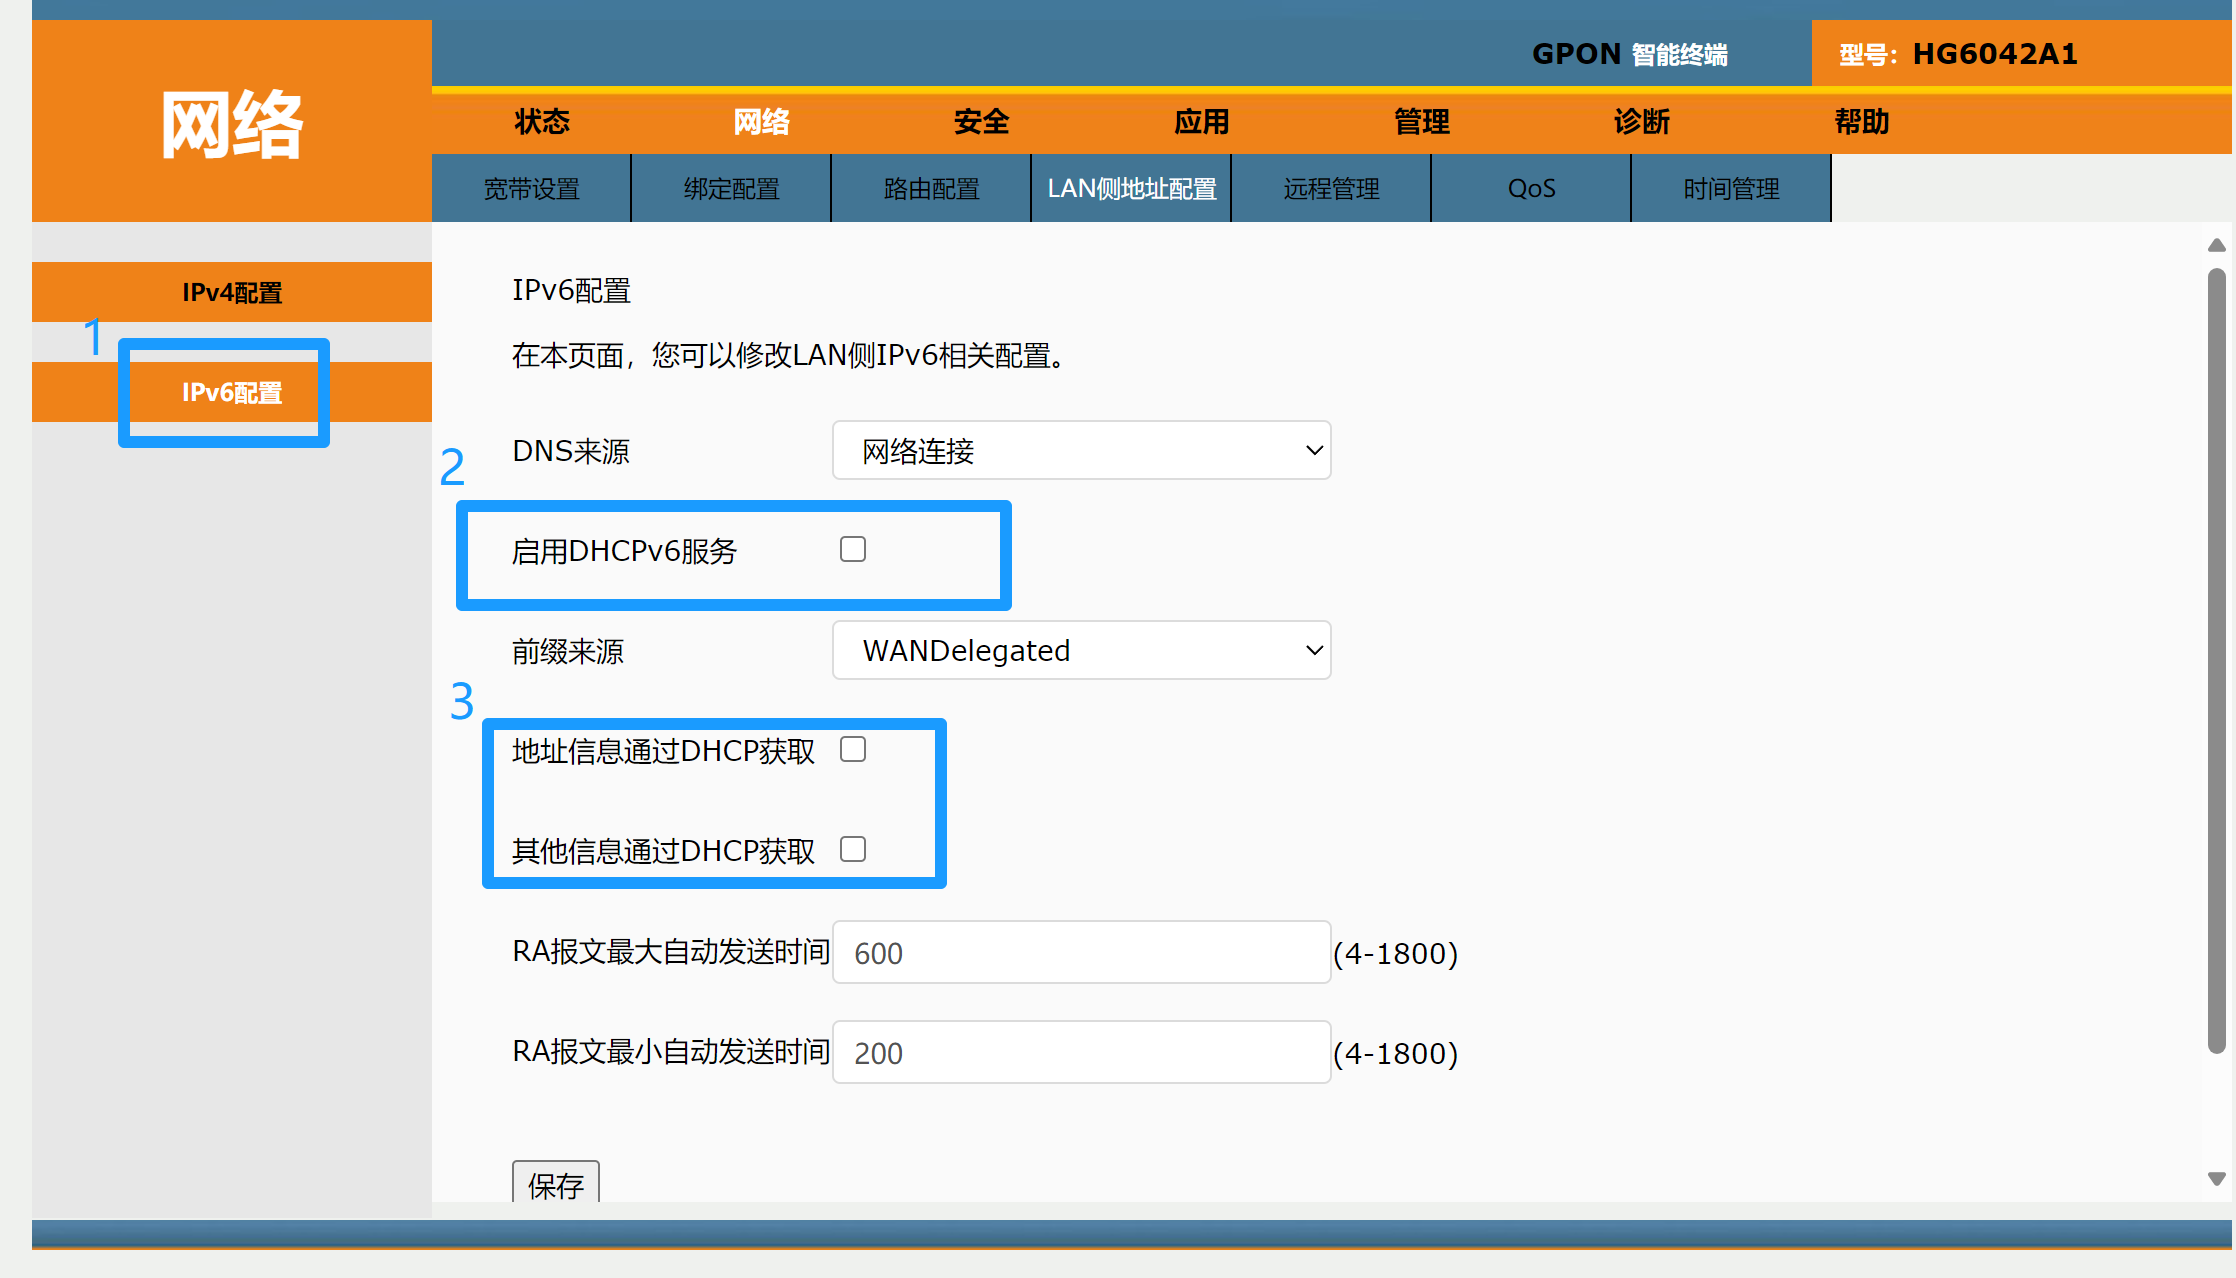Click the scrollbar up arrow

2216,245
